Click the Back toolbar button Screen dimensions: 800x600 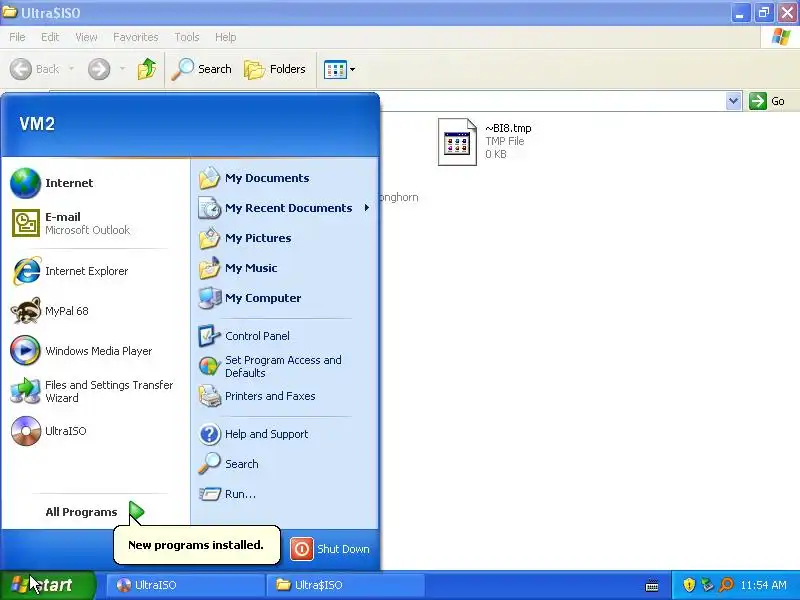click(35, 69)
